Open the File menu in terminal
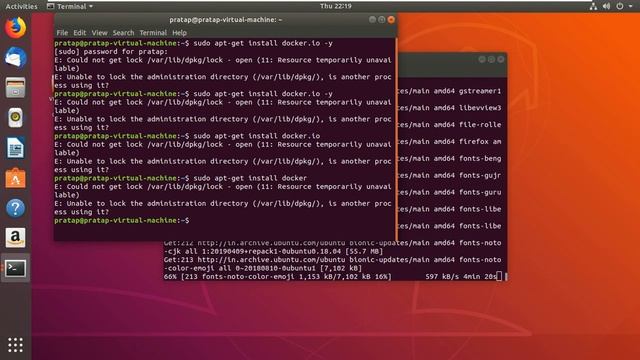640x360 pixels. (x=62, y=33)
